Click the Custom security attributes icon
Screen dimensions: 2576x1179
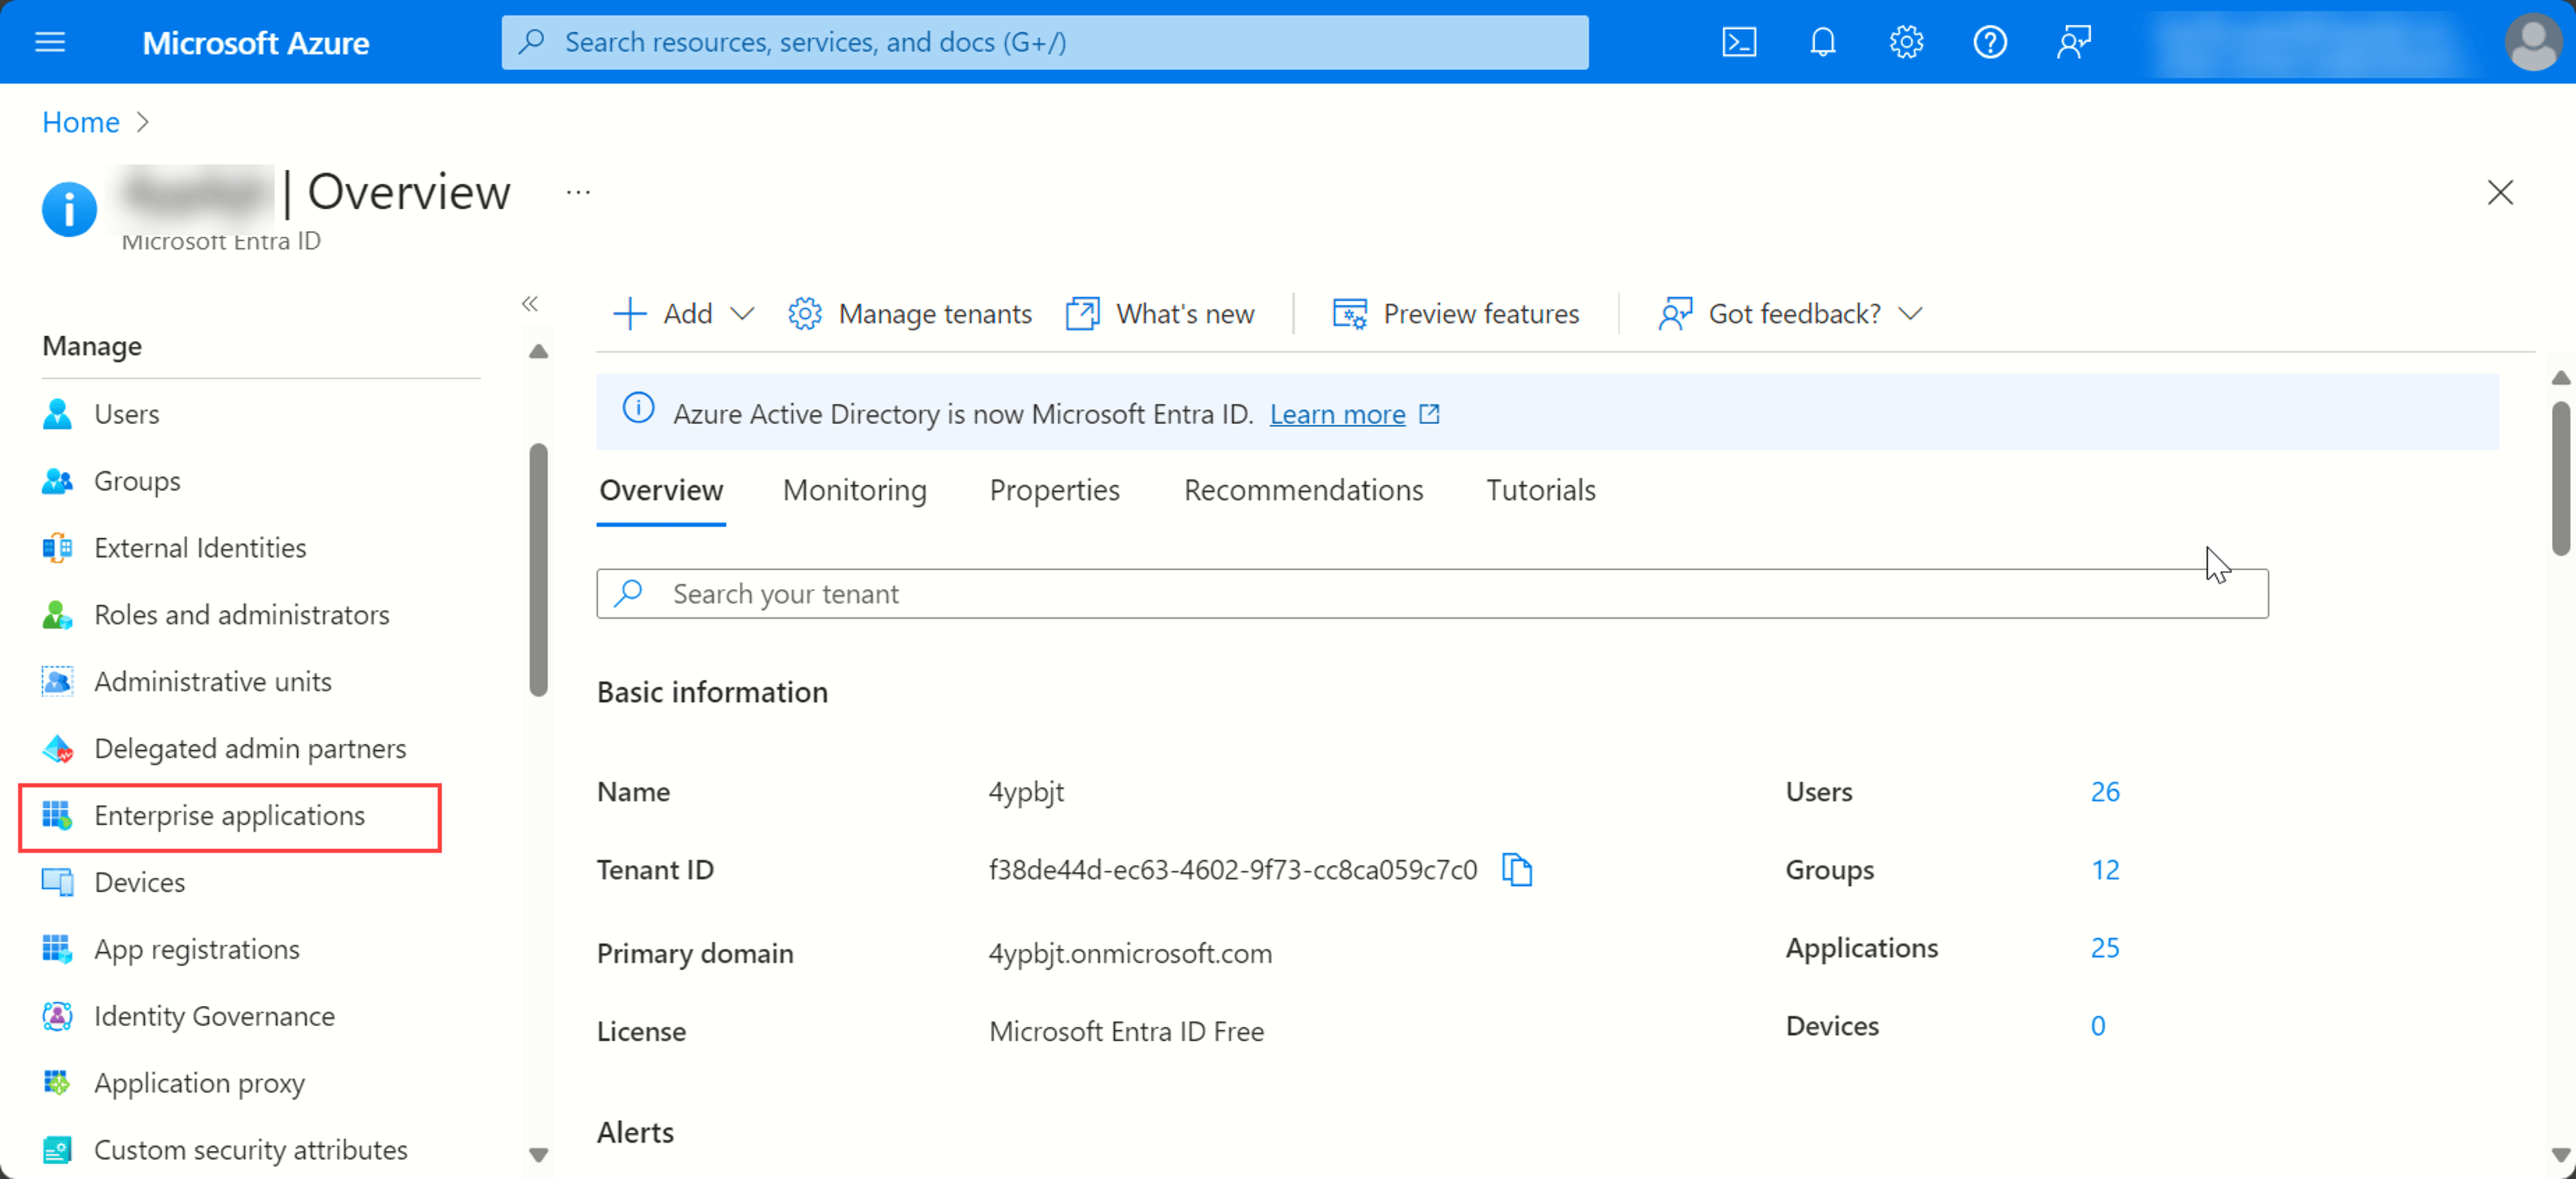pyautogui.click(x=57, y=1150)
